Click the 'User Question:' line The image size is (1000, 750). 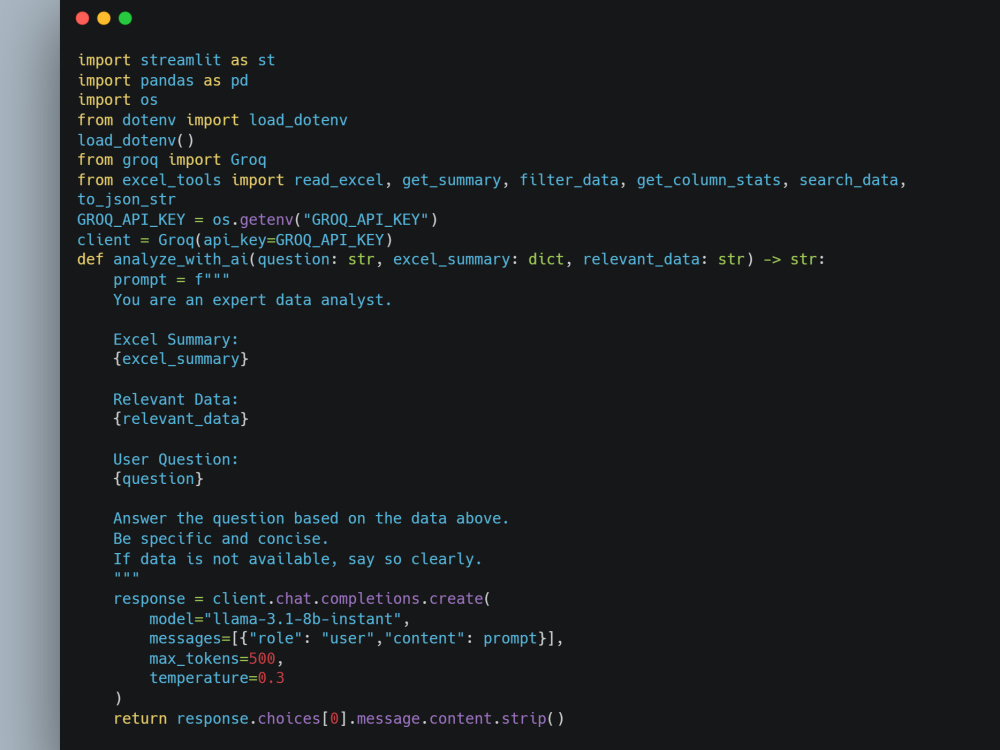tap(176, 459)
